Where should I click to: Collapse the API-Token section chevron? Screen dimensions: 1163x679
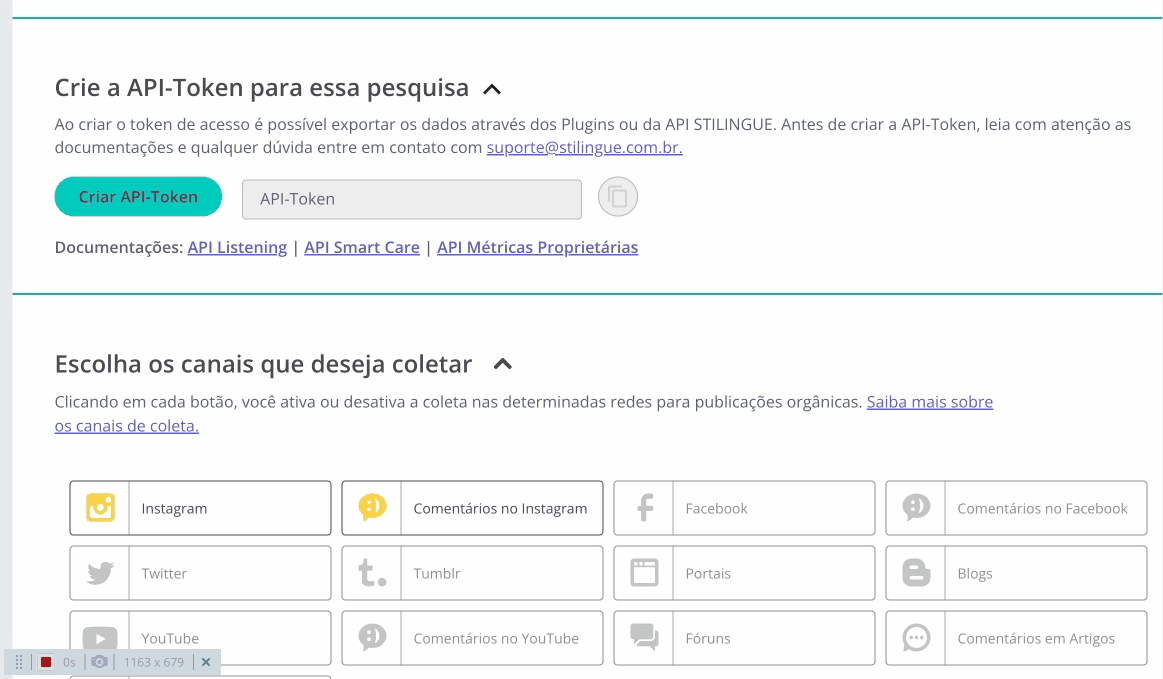pyautogui.click(x=492, y=89)
